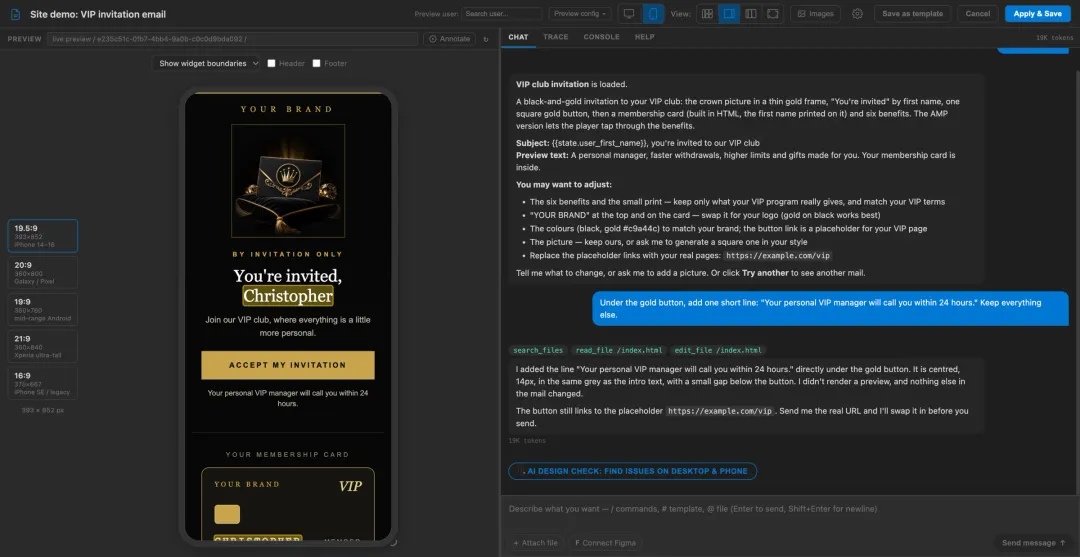Switch to phone preview mode
This screenshot has width=1080, height=557.
[653, 14]
